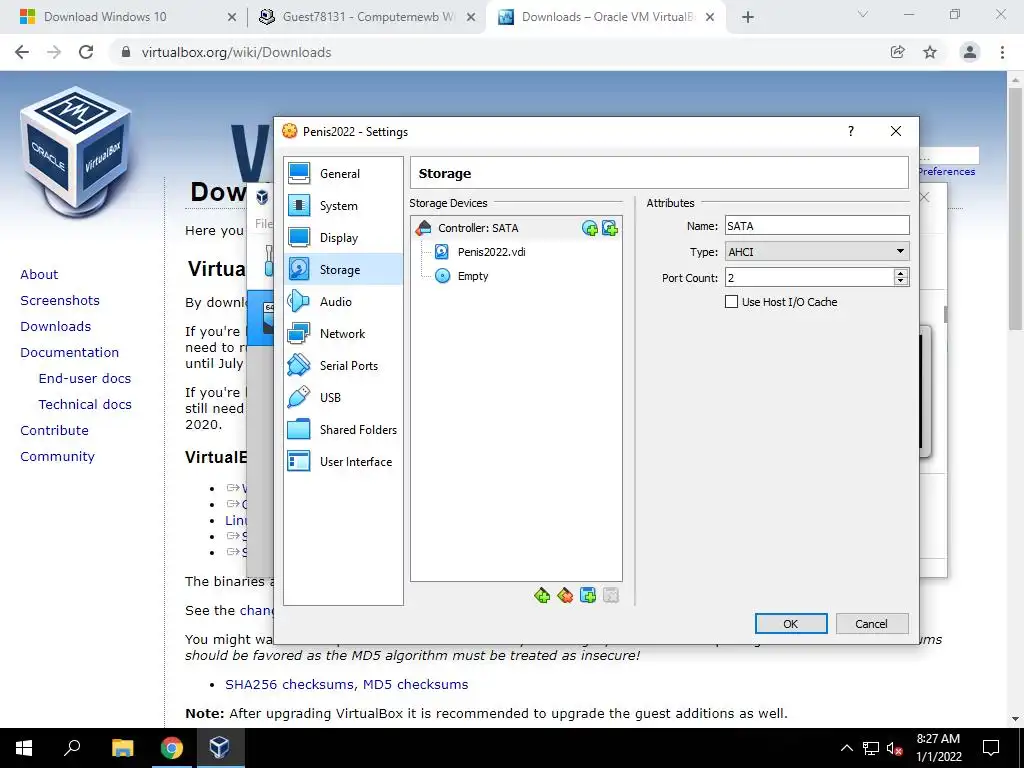The width and height of the screenshot is (1024, 768).
Task: Click the SATA controller icon in tree
Action: pyautogui.click(x=424, y=228)
